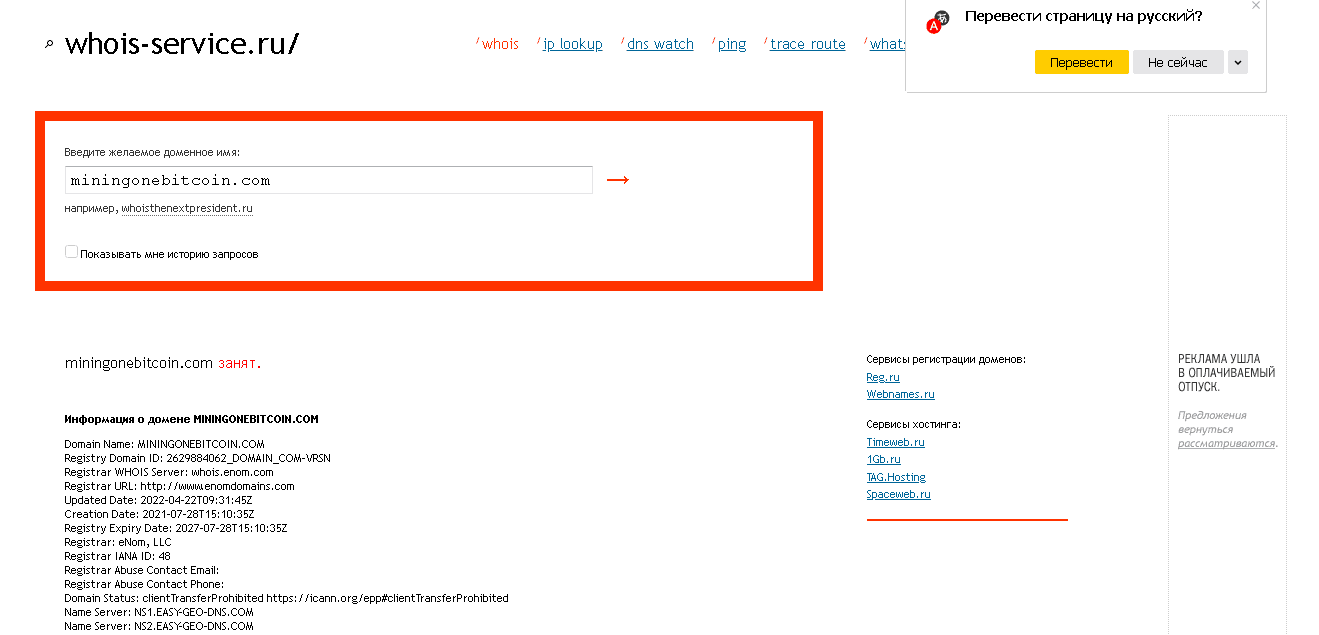
Task: Go to the dns watch tab
Action: click(x=660, y=44)
